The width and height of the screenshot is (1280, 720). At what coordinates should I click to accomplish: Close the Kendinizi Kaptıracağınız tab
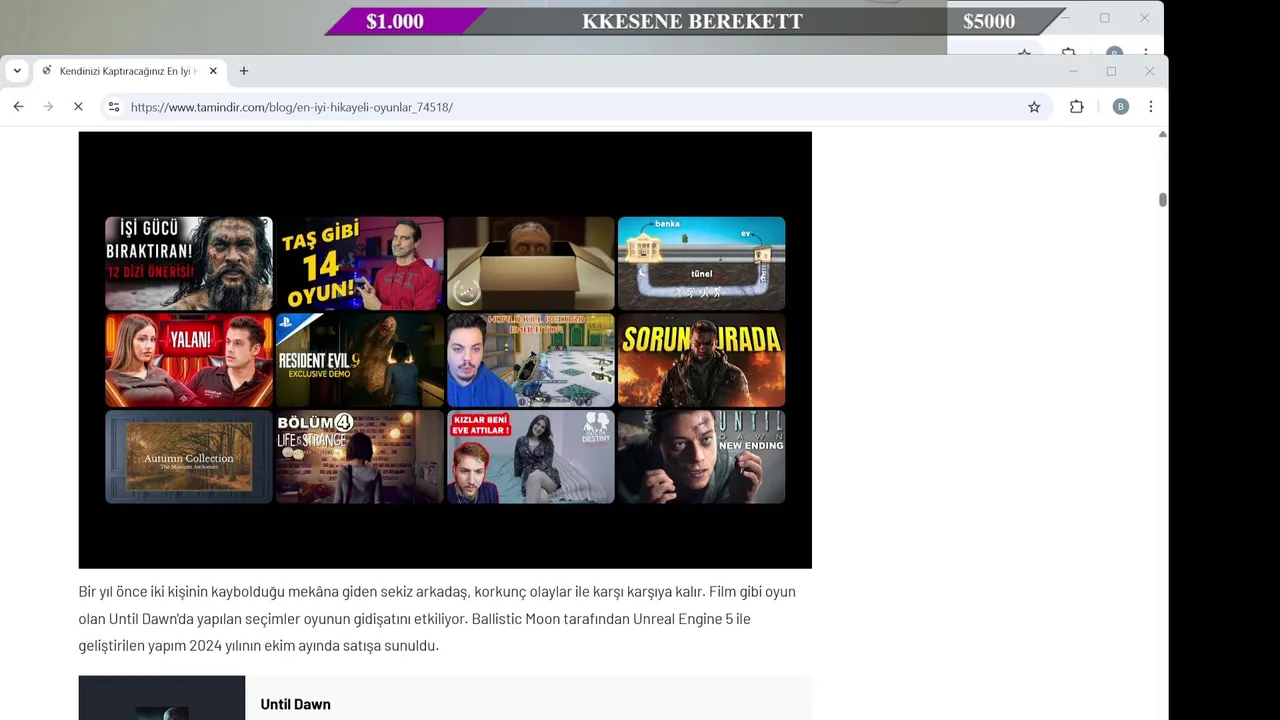point(213,71)
